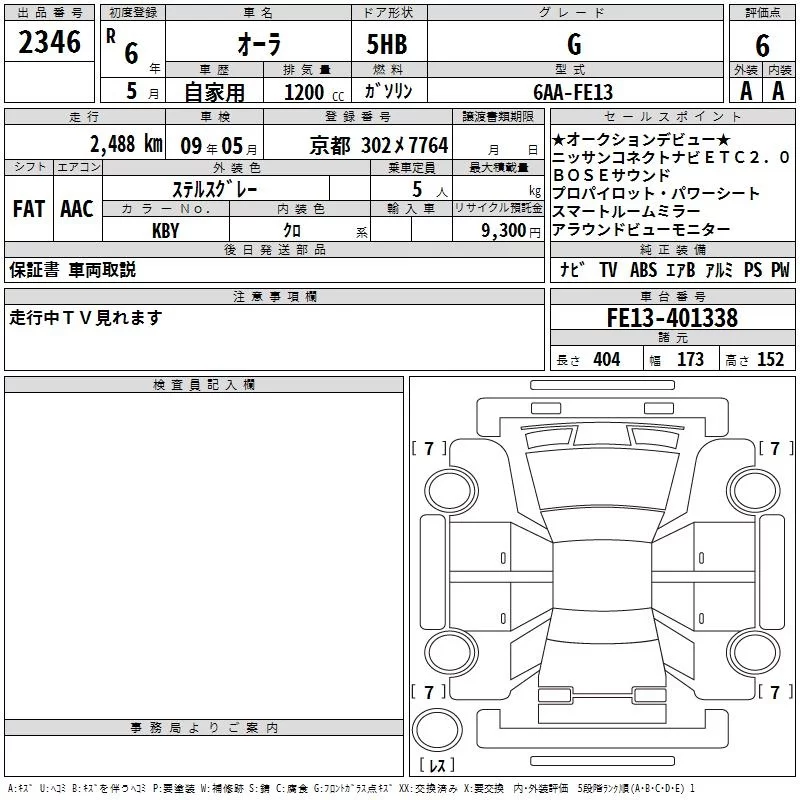Image resolution: width=800 pixels, height=800 pixels.
Task: Click the top-right [7] tire marker
Action: (x=775, y=448)
